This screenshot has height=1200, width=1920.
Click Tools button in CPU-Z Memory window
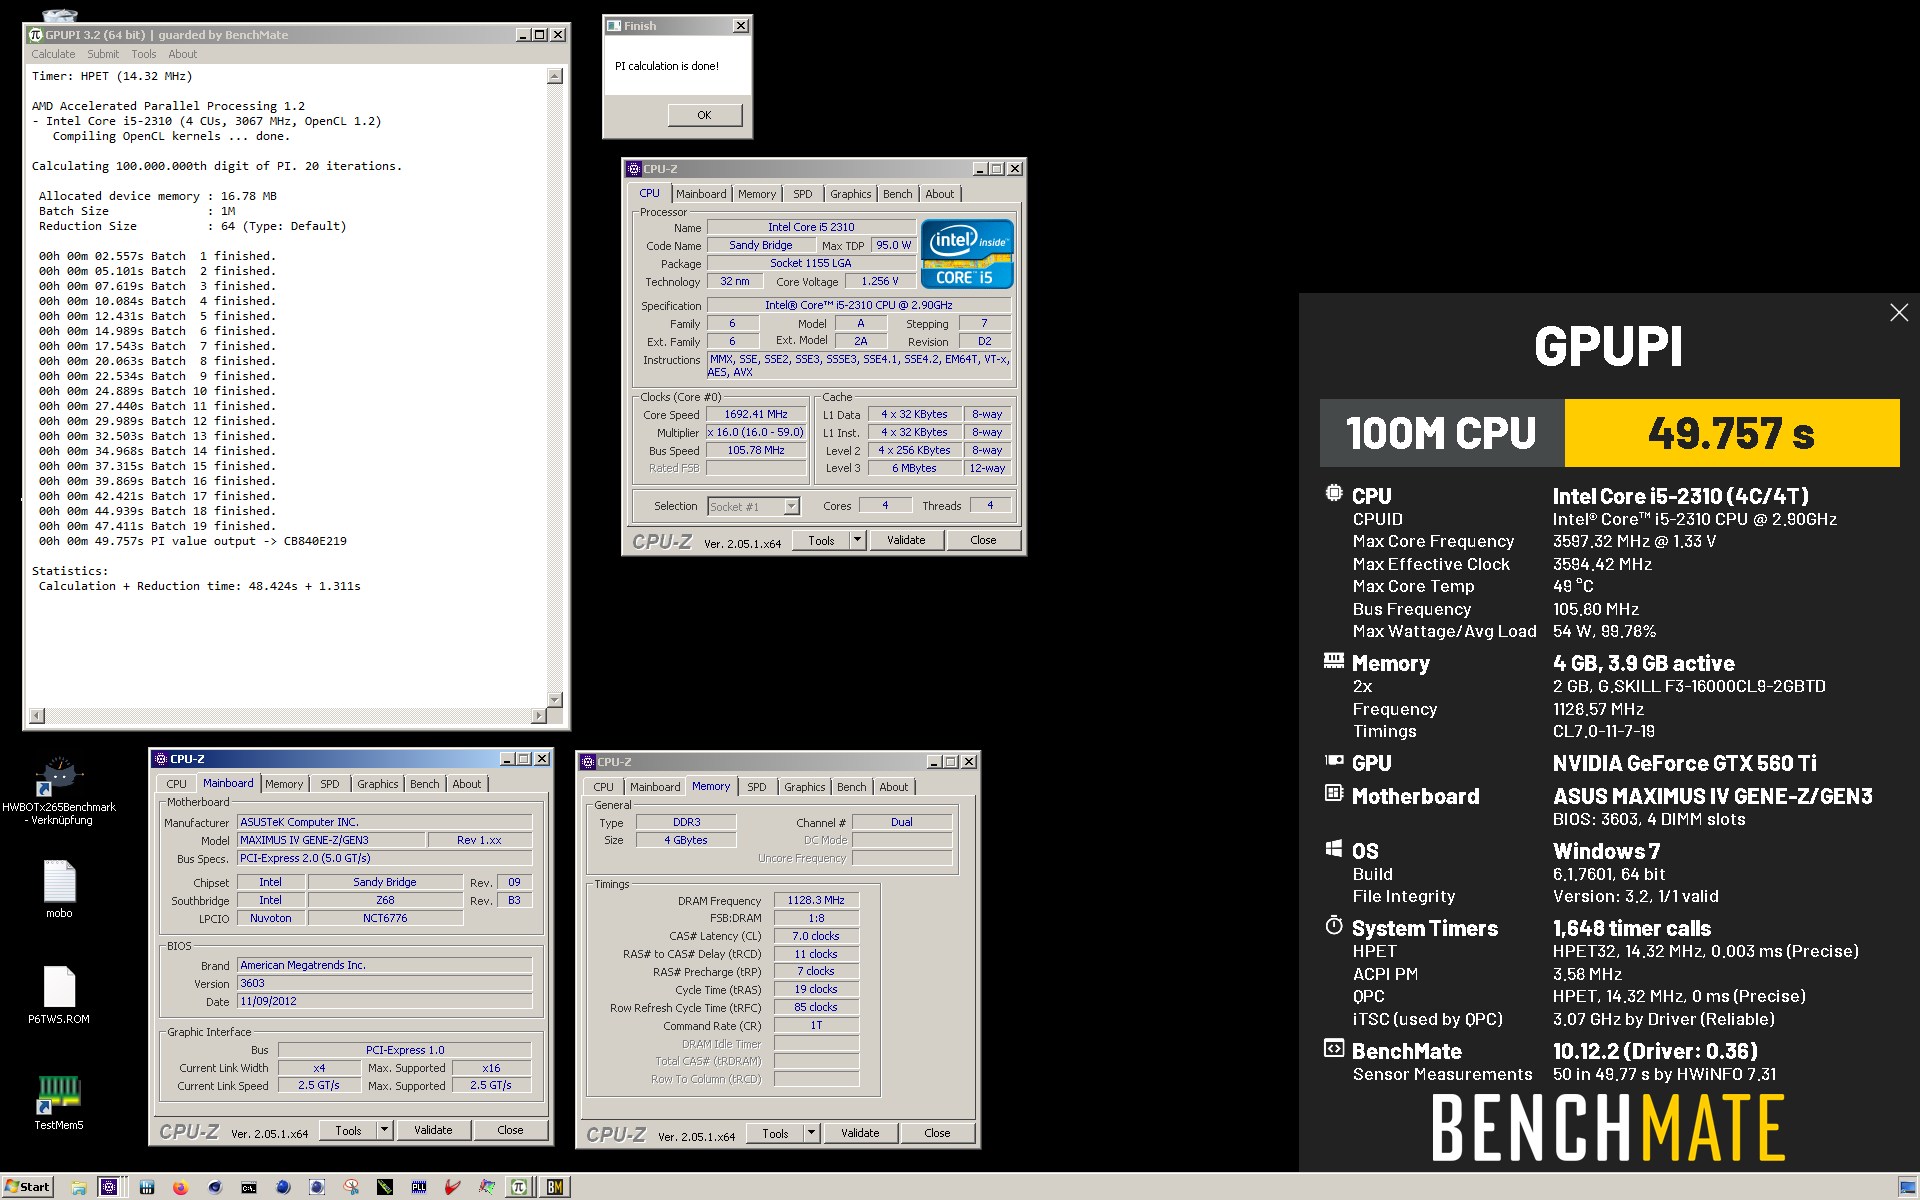(x=775, y=1133)
